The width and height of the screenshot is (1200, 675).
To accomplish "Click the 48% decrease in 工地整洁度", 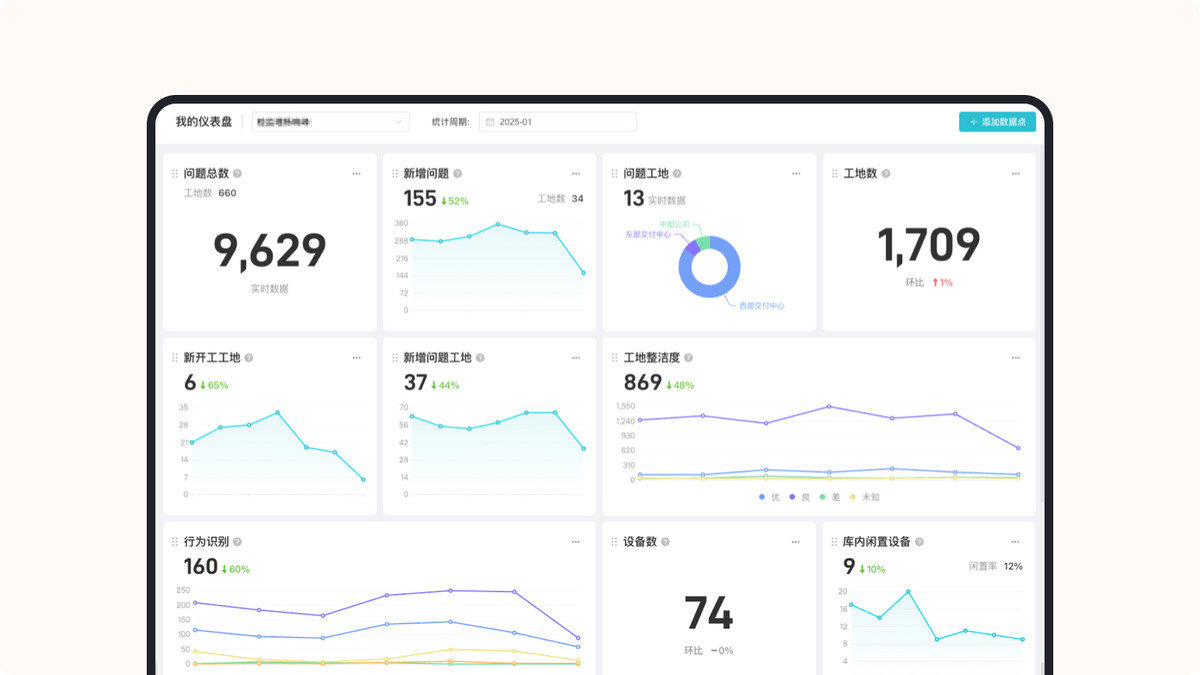I will point(680,385).
